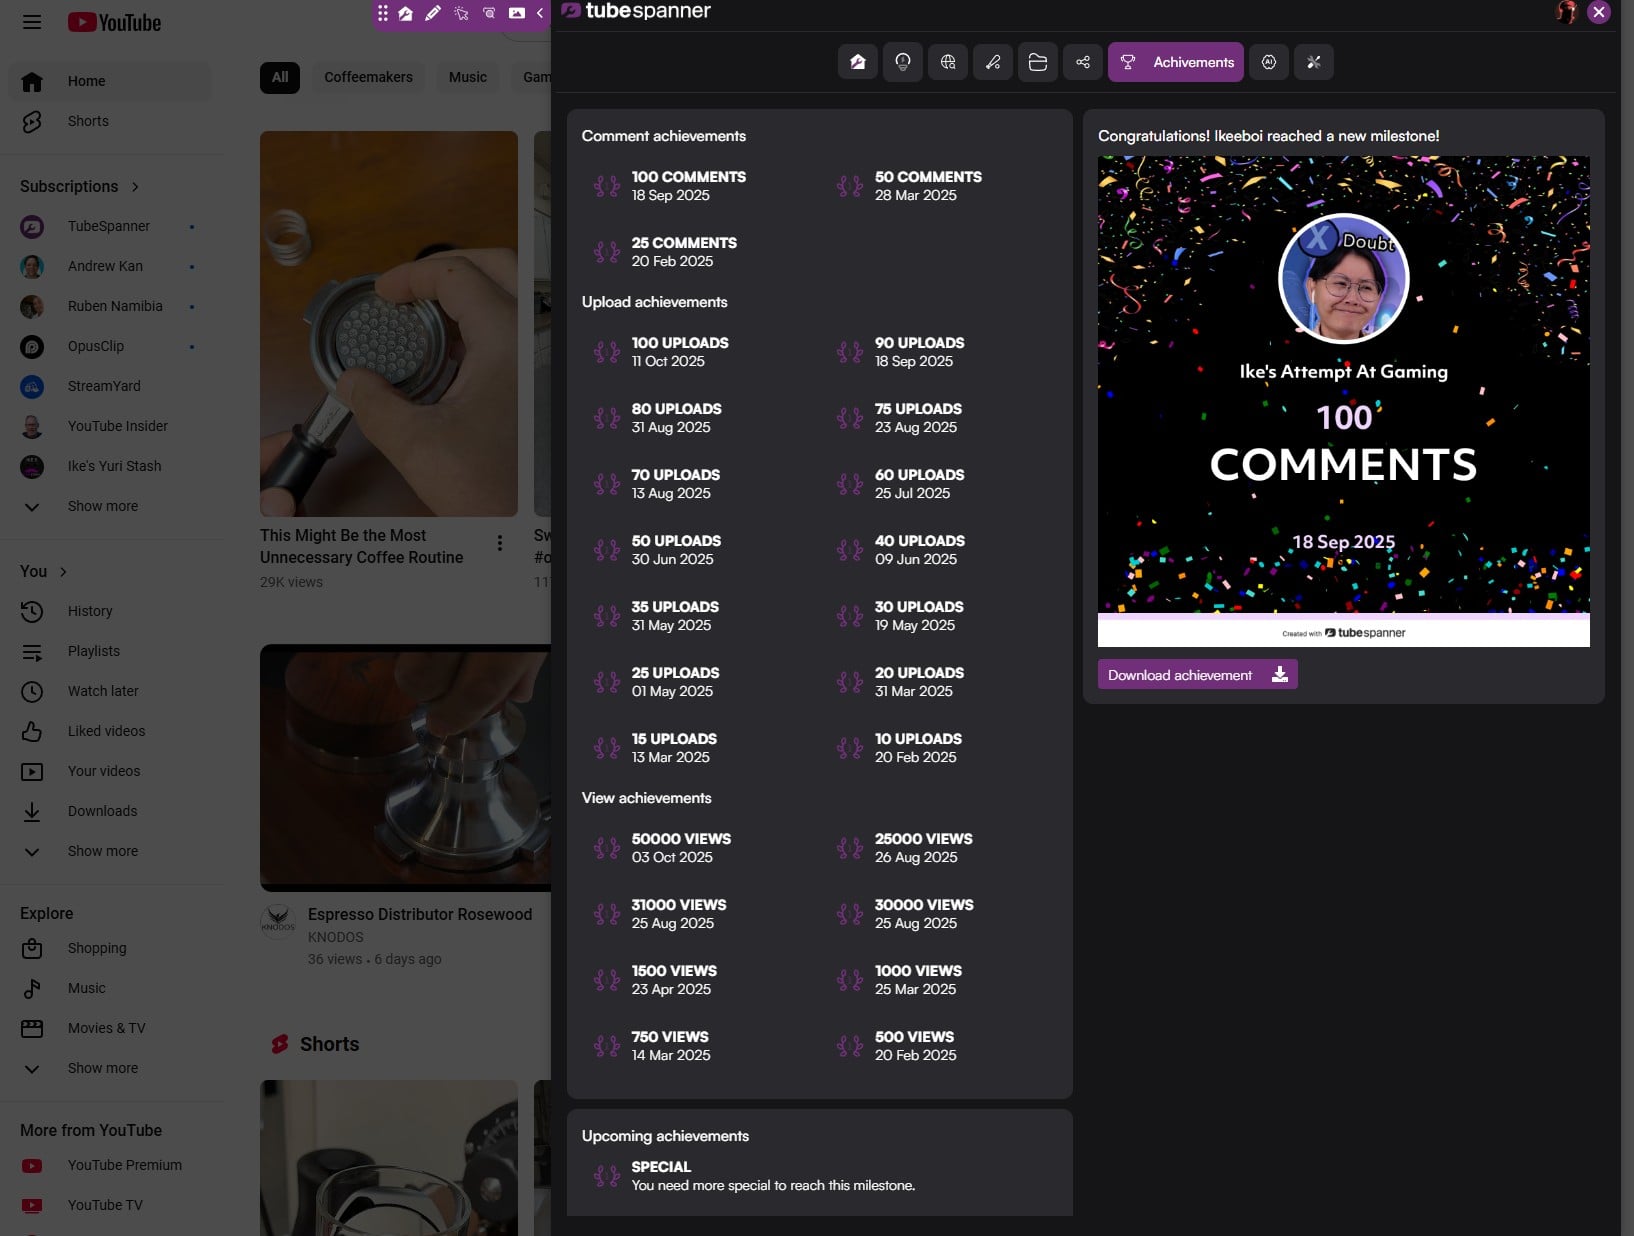Open the pen writing tools tab
Image resolution: width=1634 pixels, height=1236 pixels.
(993, 62)
